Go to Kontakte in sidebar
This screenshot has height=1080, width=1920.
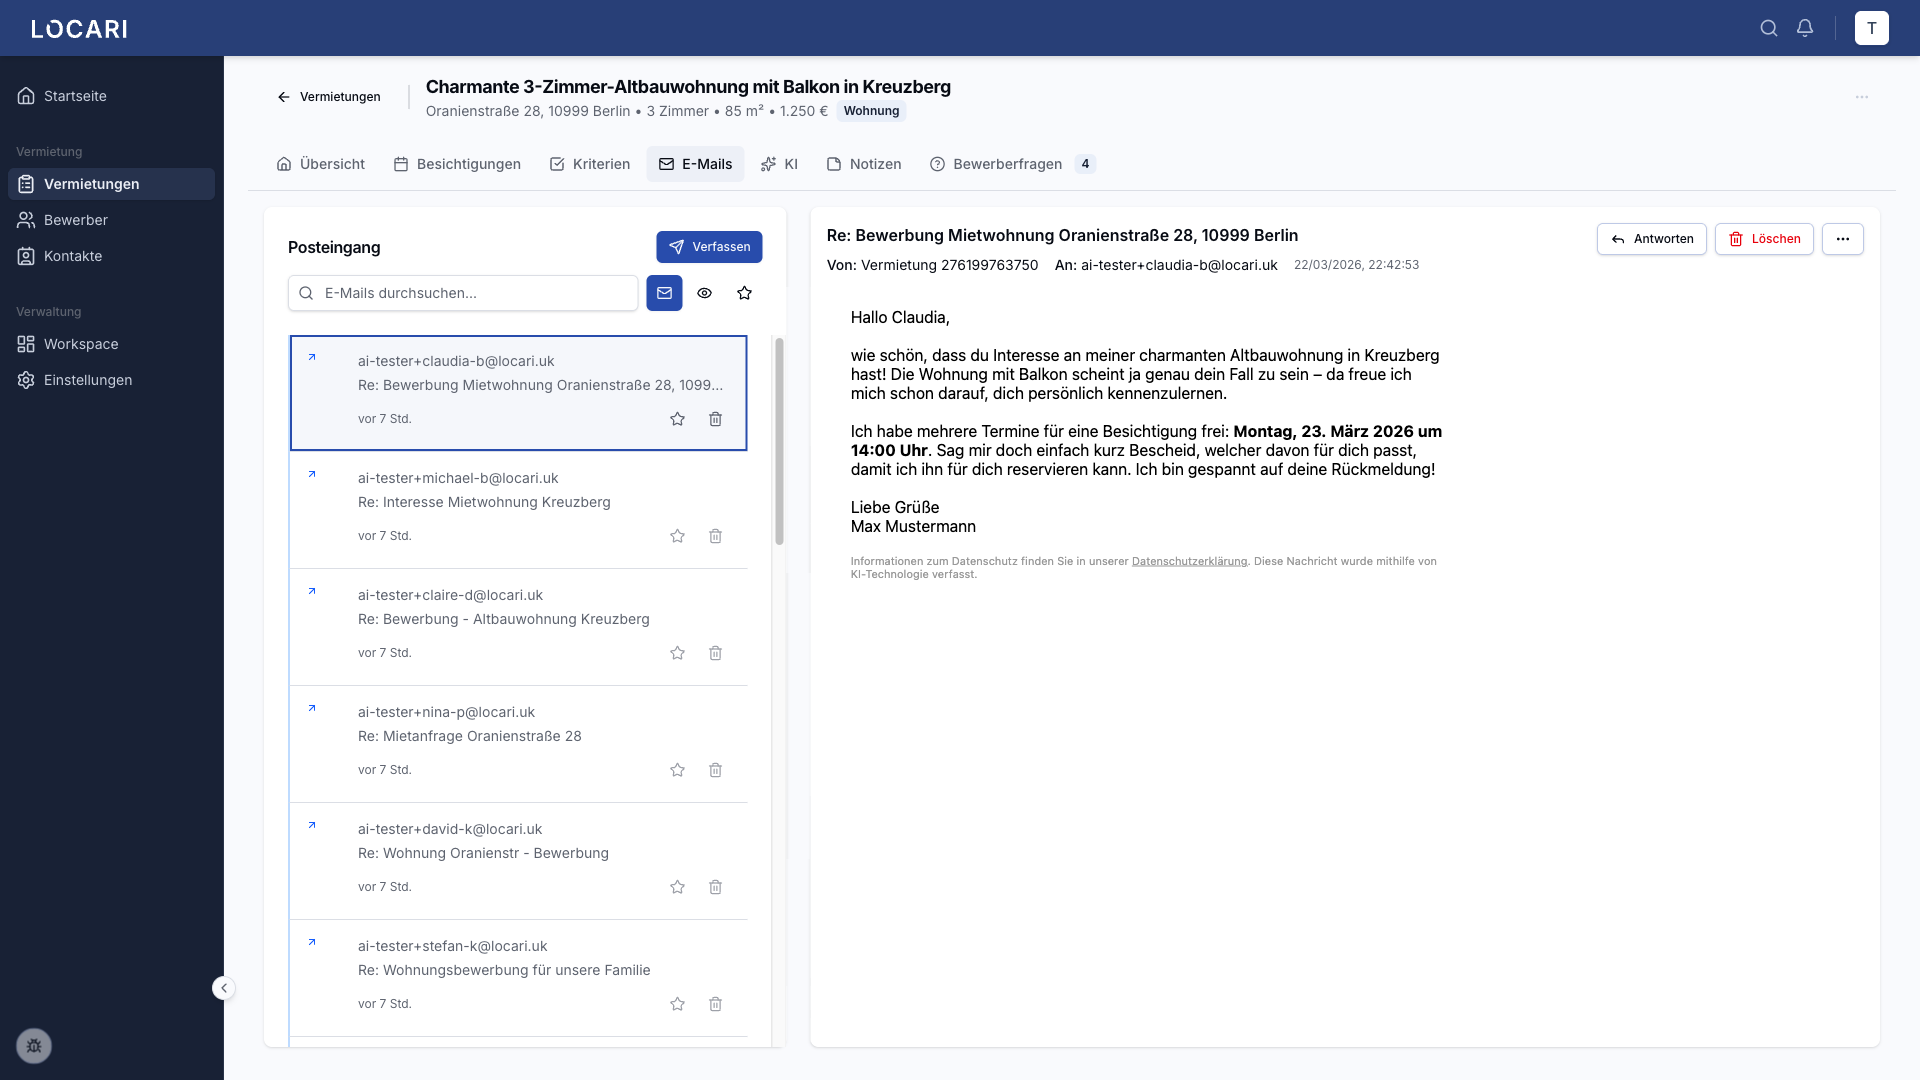coord(73,256)
